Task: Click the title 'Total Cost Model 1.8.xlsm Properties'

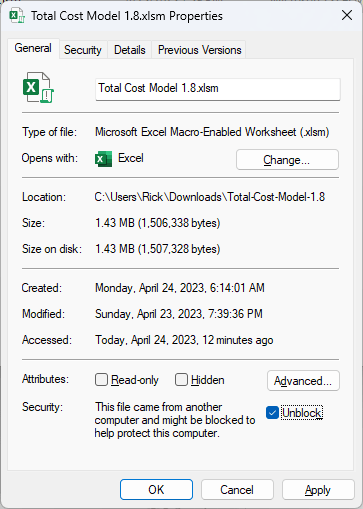Action: click(x=127, y=16)
